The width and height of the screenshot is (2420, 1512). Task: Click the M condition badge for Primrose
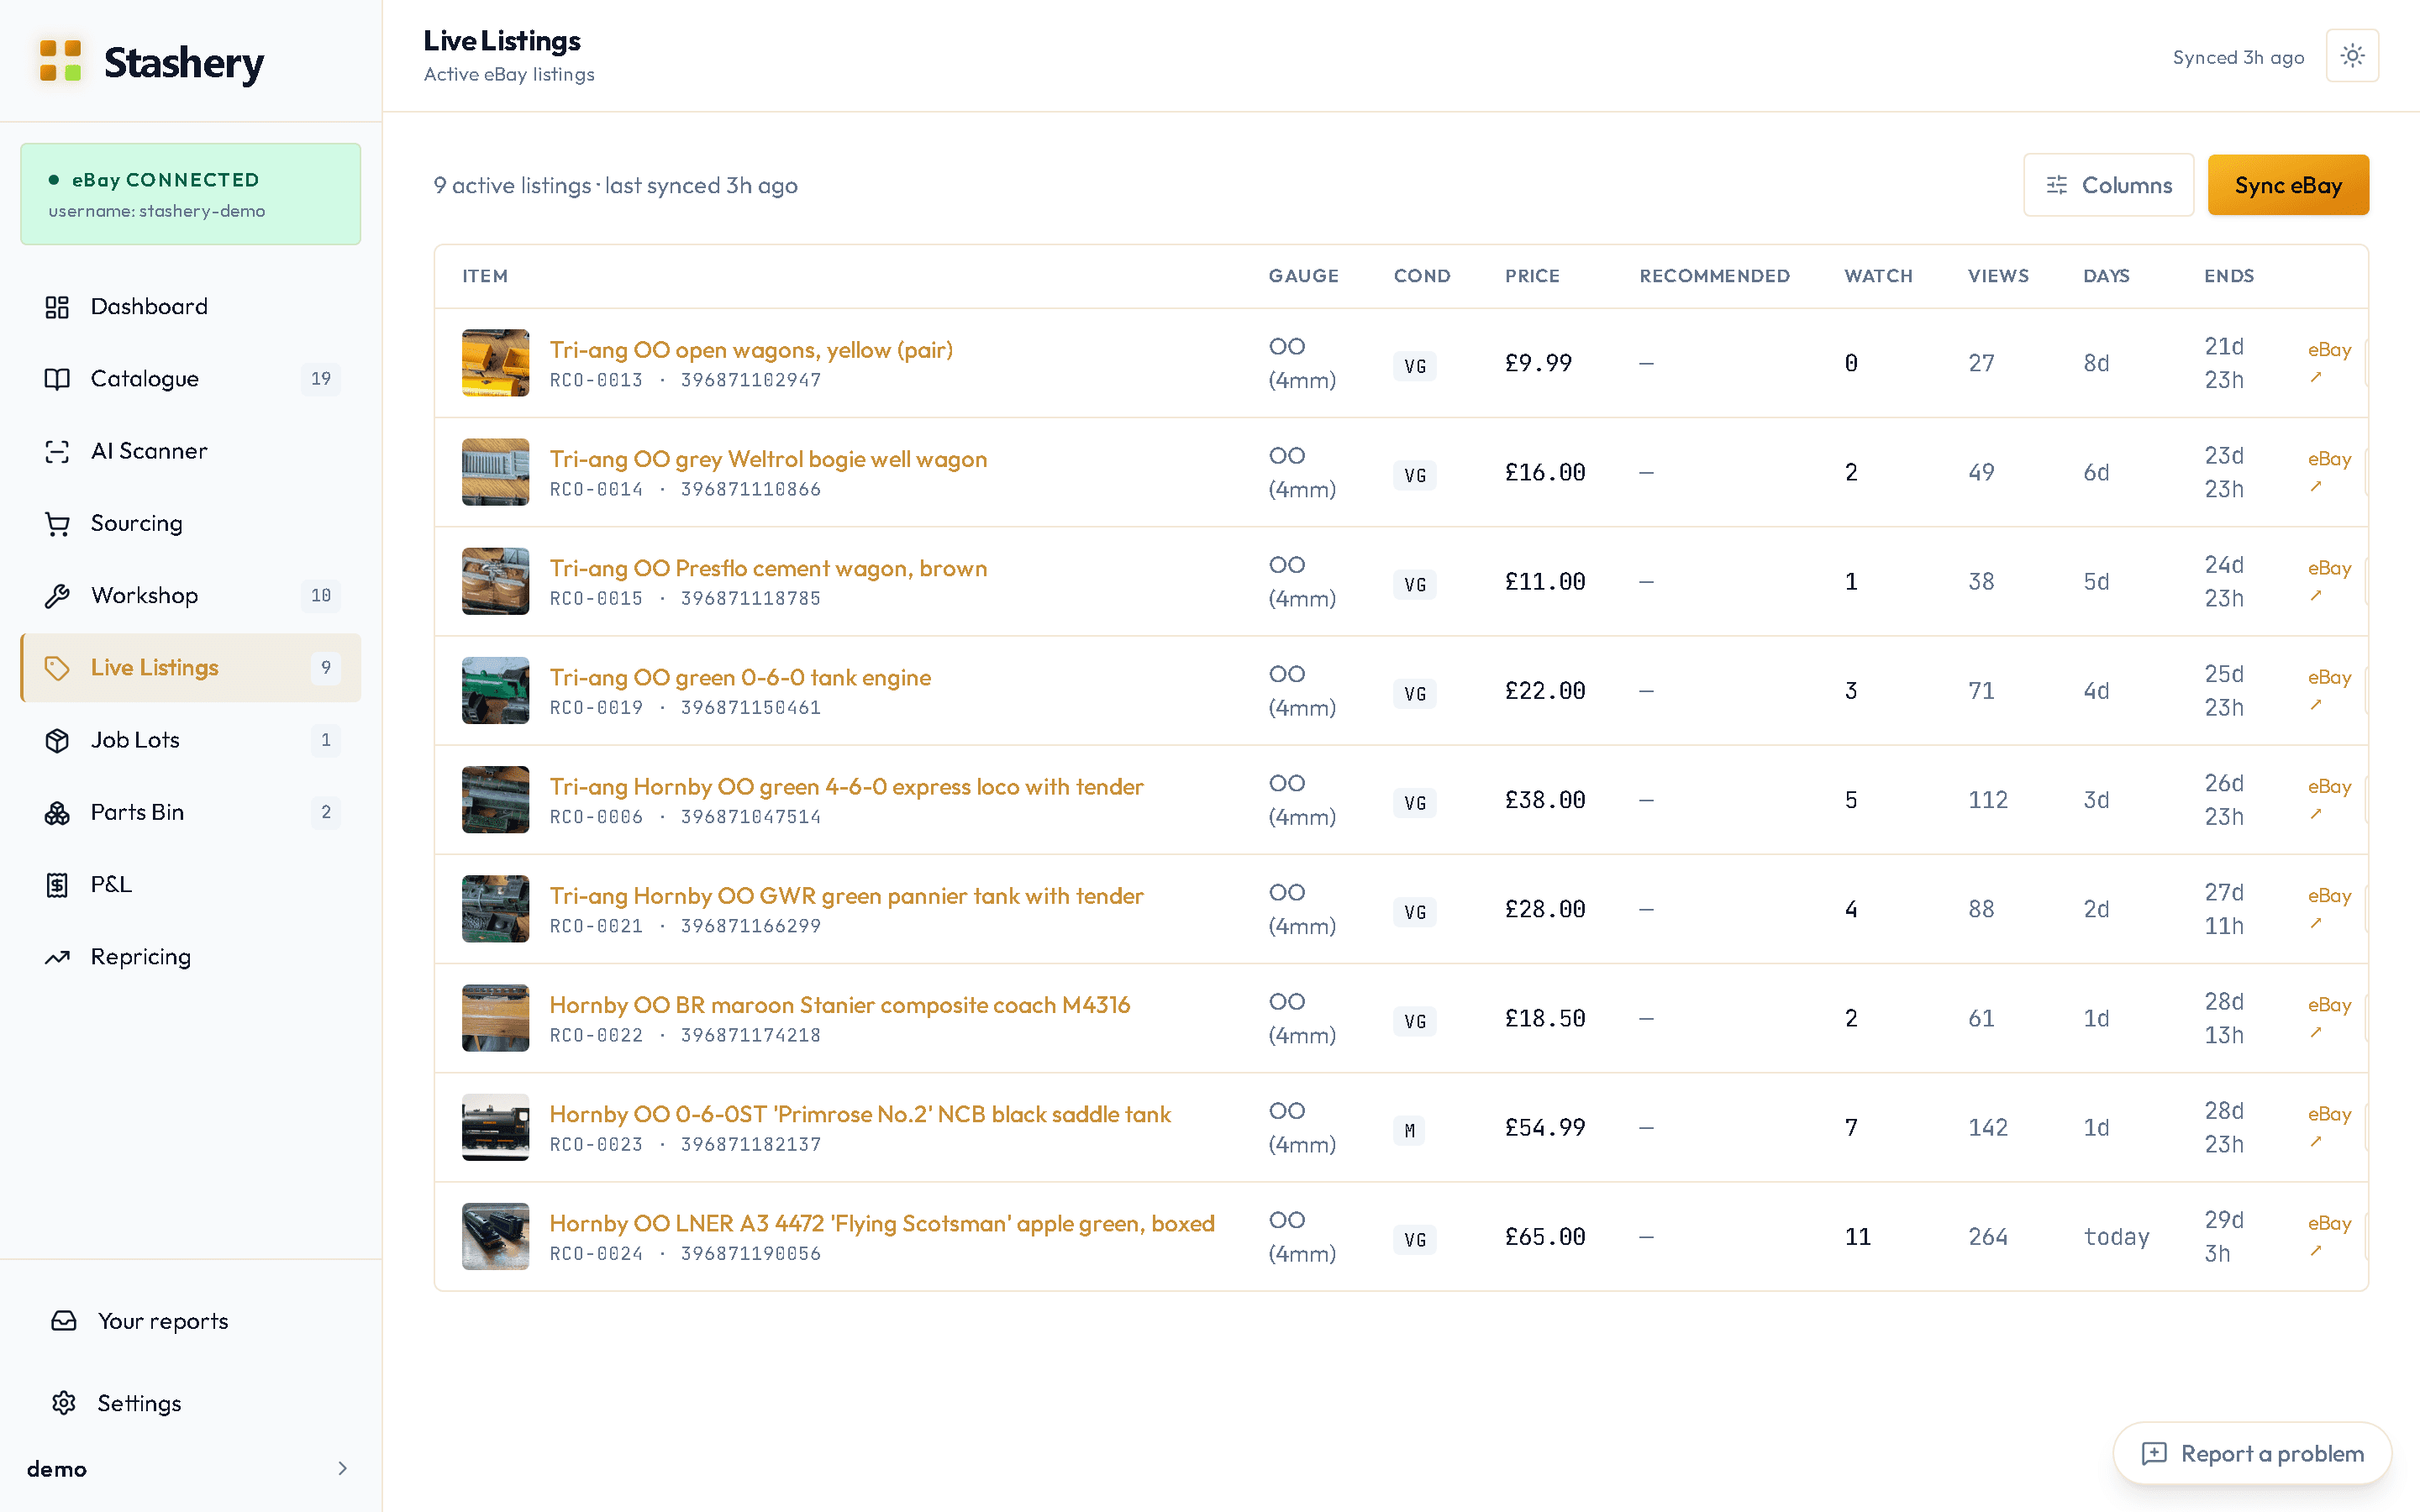click(x=1409, y=1130)
